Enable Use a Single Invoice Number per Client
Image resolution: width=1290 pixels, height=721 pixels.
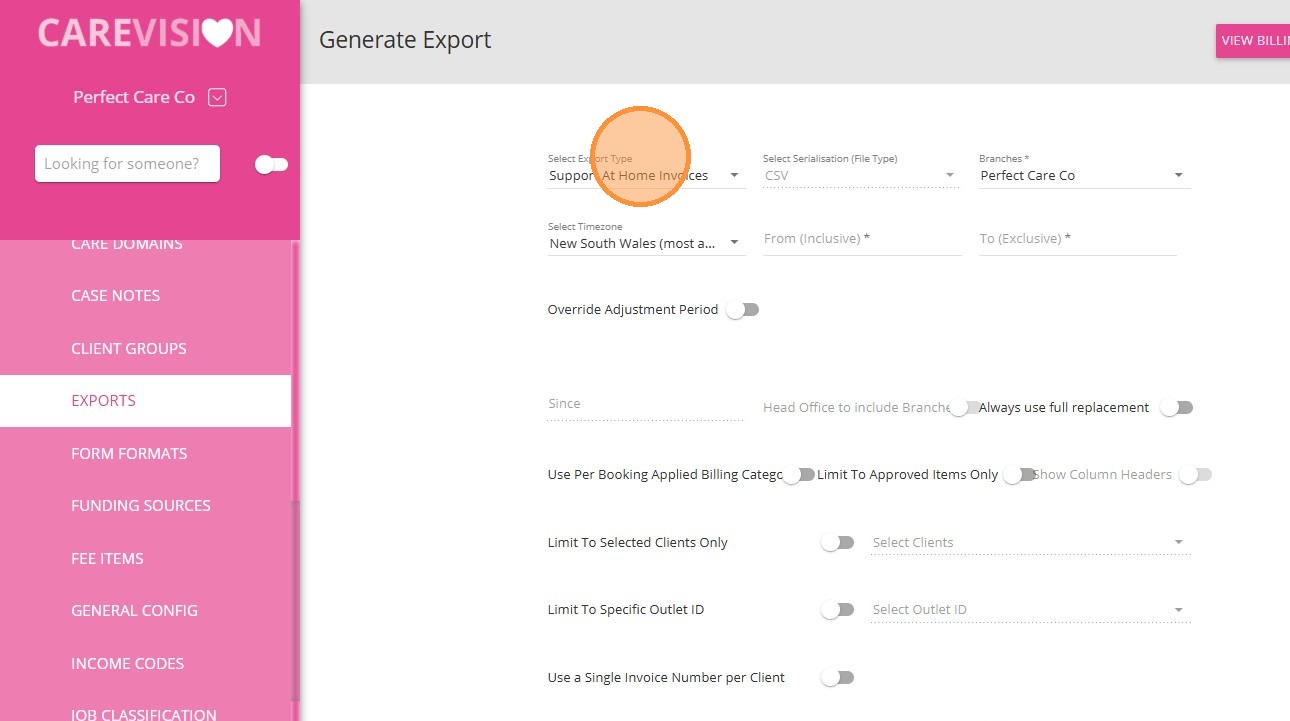pos(837,678)
